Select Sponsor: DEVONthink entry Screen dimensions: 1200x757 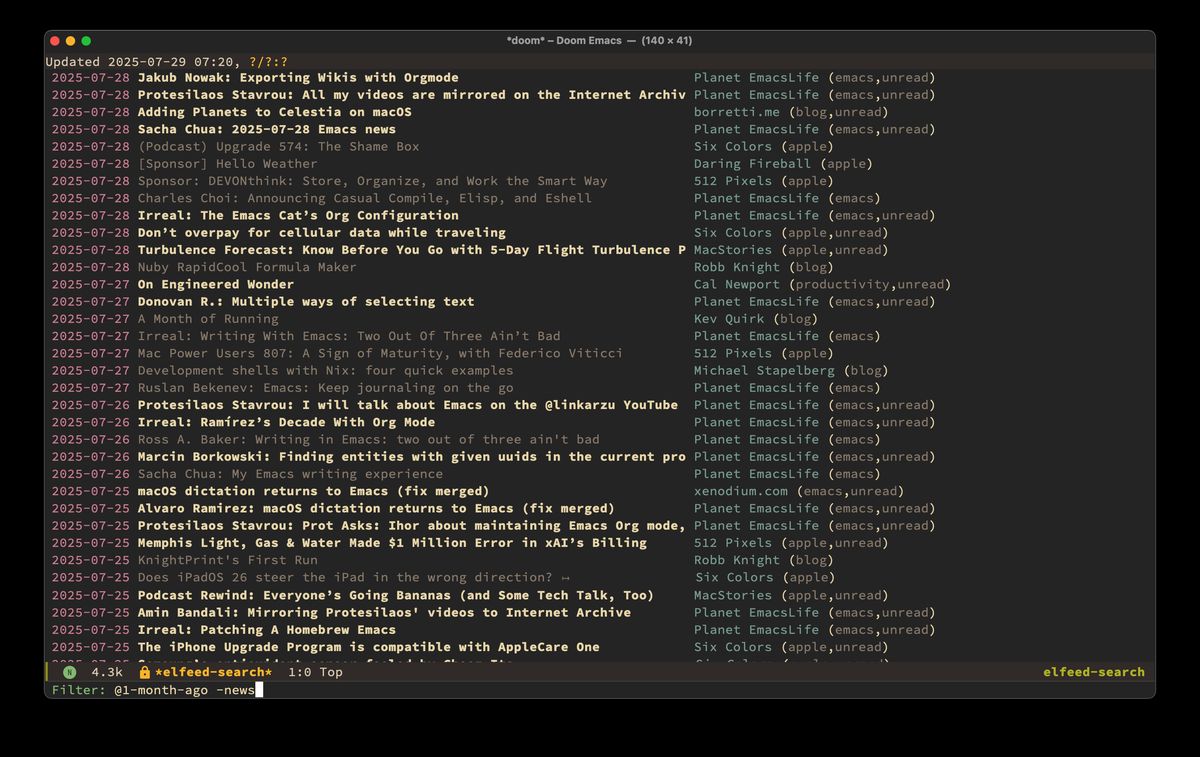coord(372,181)
